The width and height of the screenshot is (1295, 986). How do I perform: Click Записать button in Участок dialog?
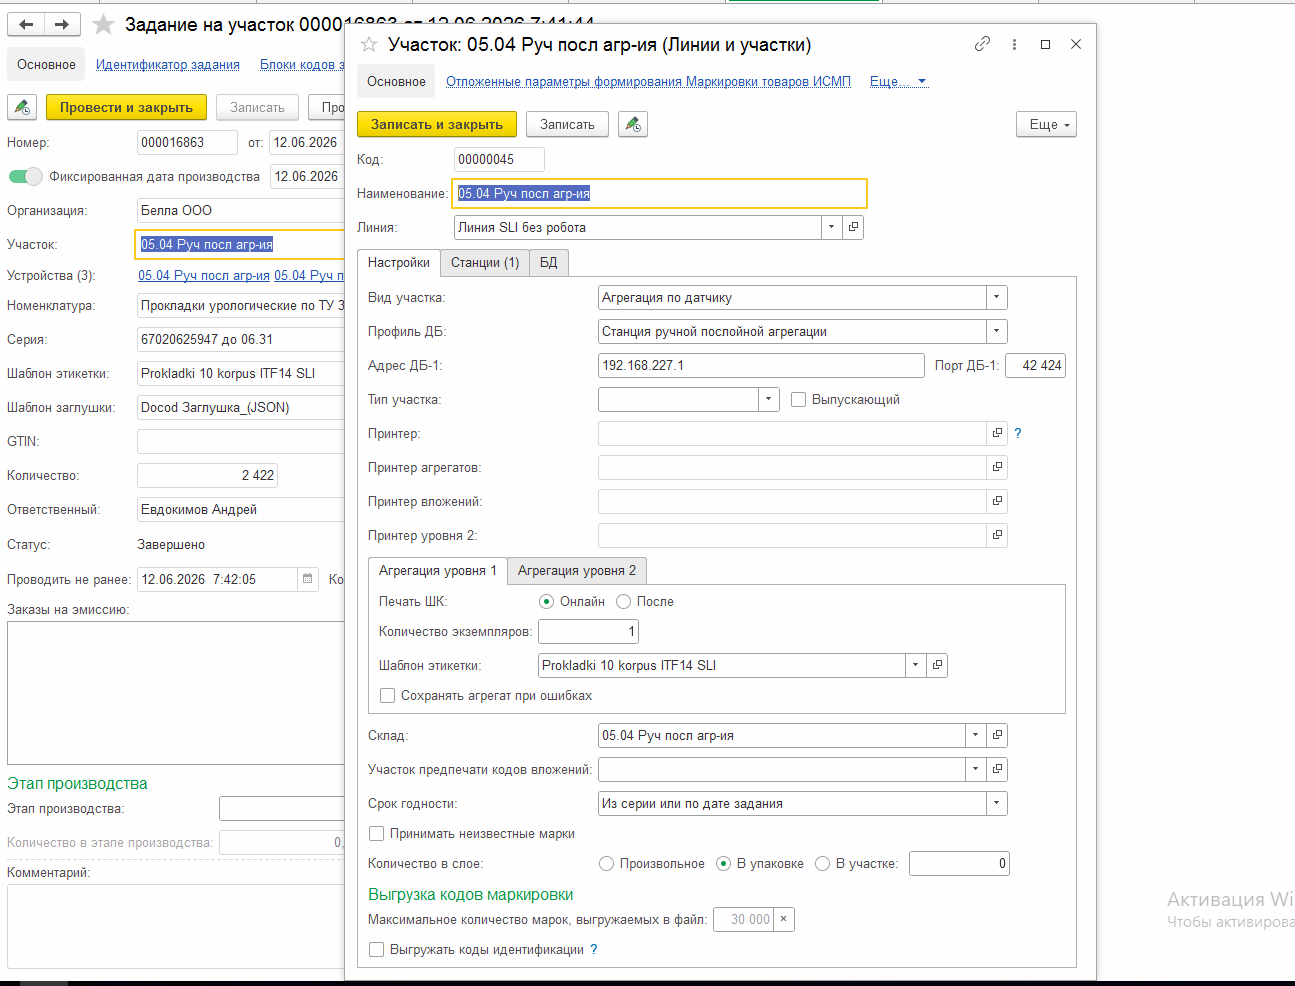567,124
